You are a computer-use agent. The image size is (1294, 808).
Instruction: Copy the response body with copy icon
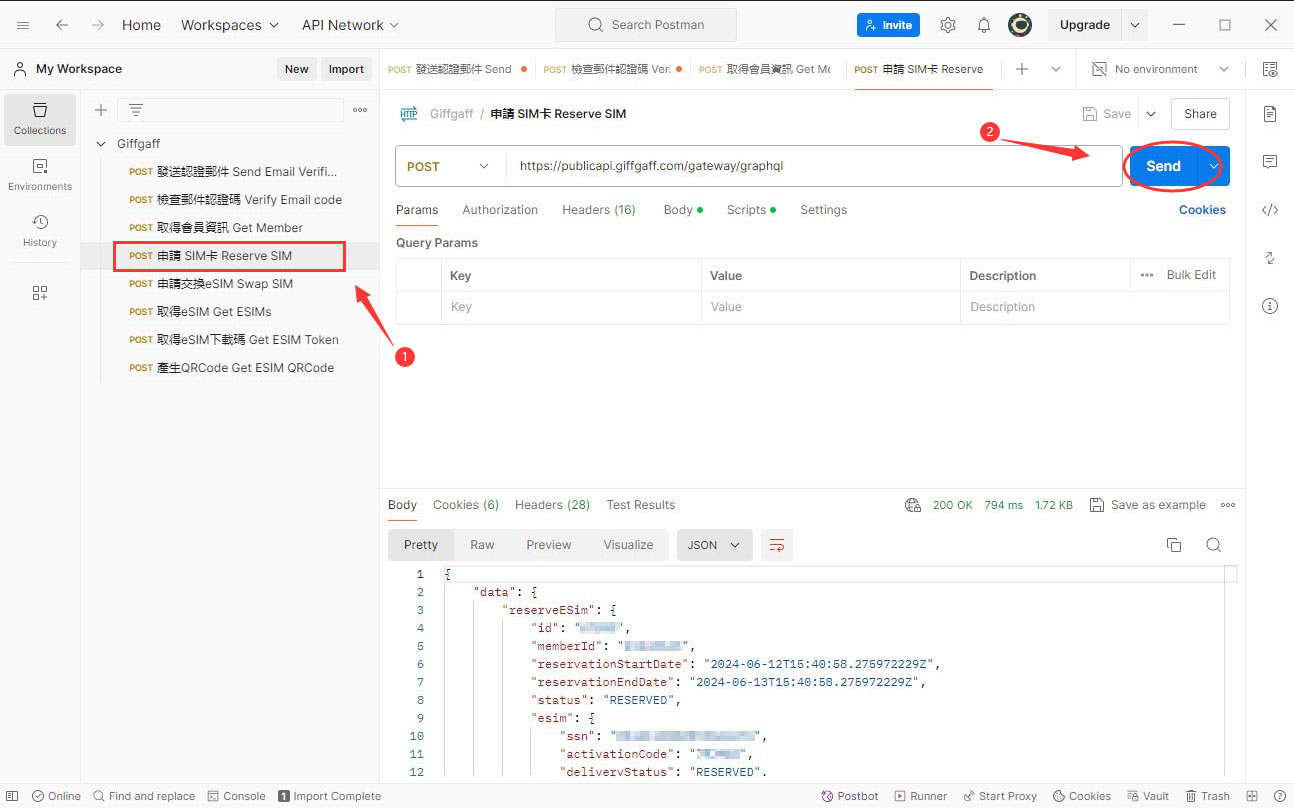coord(1174,545)
